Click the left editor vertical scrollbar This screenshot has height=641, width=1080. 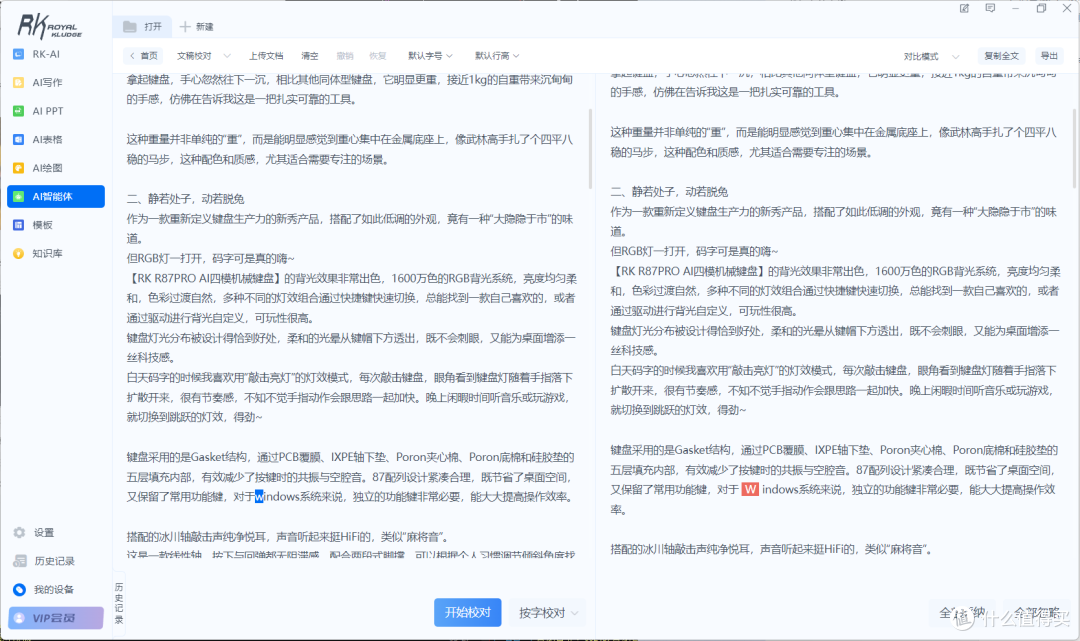590,148
